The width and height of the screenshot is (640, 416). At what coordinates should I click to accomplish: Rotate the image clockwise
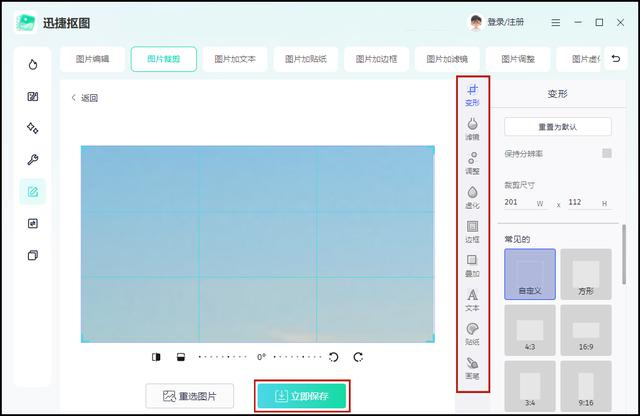358,357
